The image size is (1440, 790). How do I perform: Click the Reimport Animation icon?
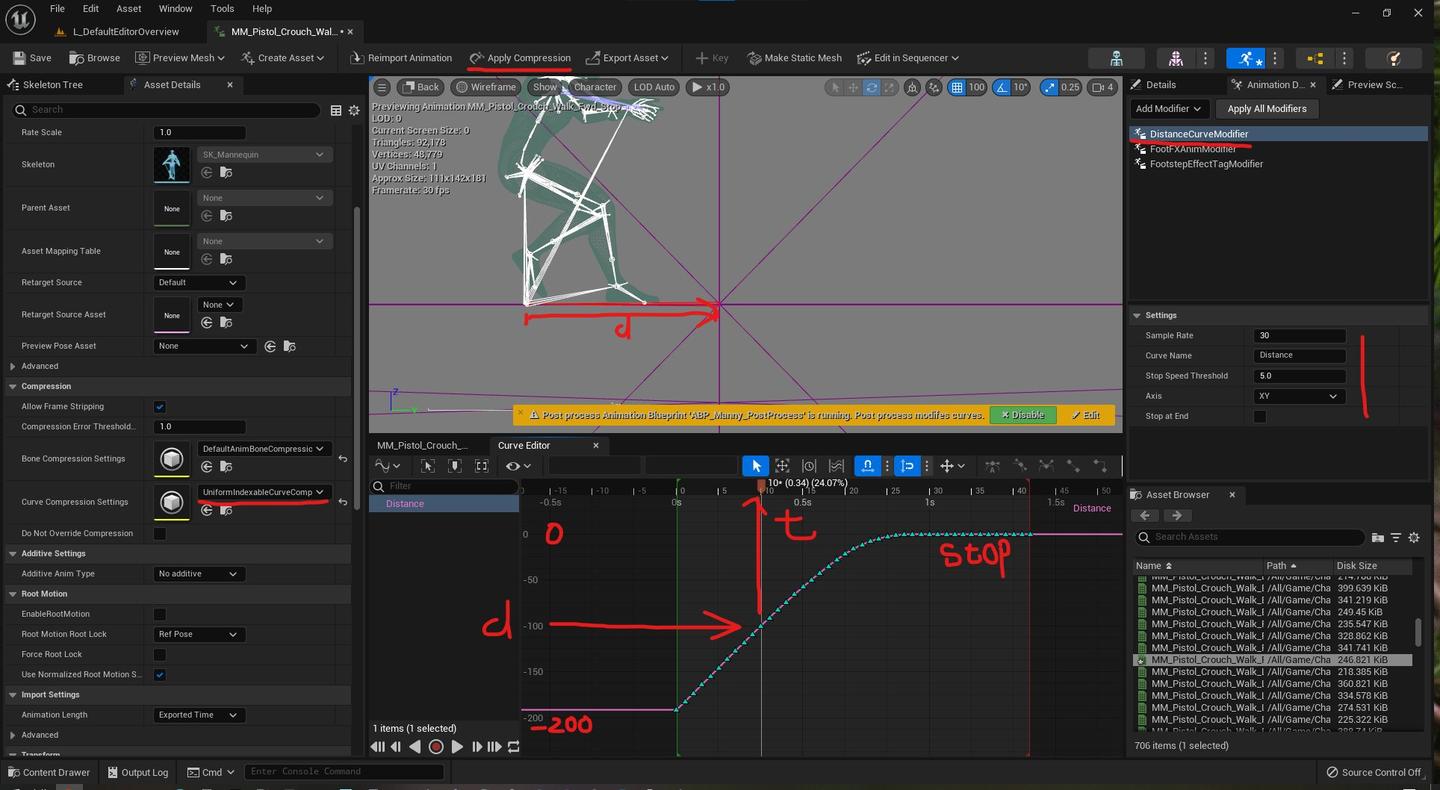pyautogui.click(x=357, y=58)
